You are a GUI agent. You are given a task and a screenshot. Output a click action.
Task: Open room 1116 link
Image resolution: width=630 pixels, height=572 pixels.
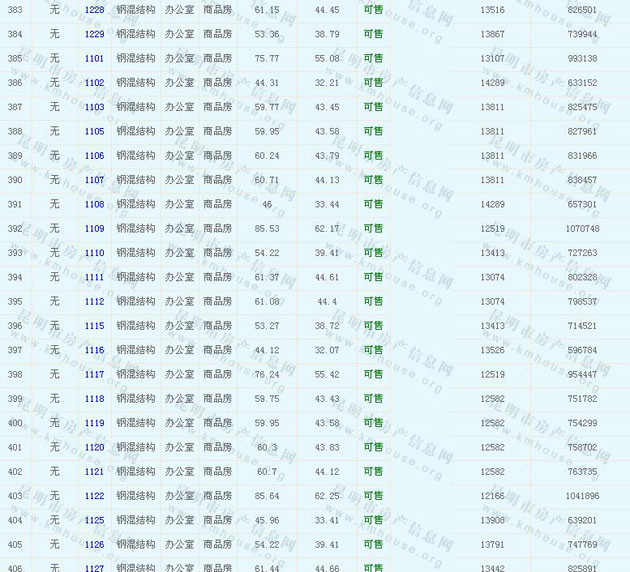pos(94,351)
